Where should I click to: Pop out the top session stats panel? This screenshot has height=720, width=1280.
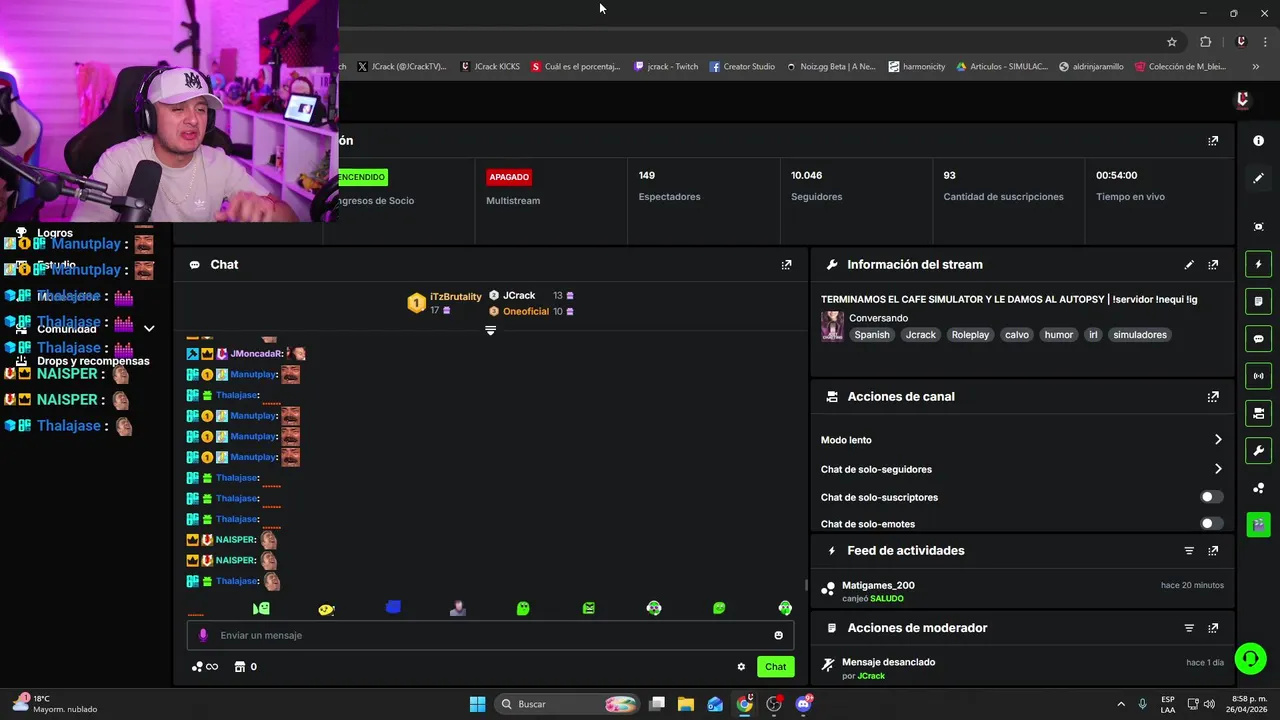point(1213,141)
